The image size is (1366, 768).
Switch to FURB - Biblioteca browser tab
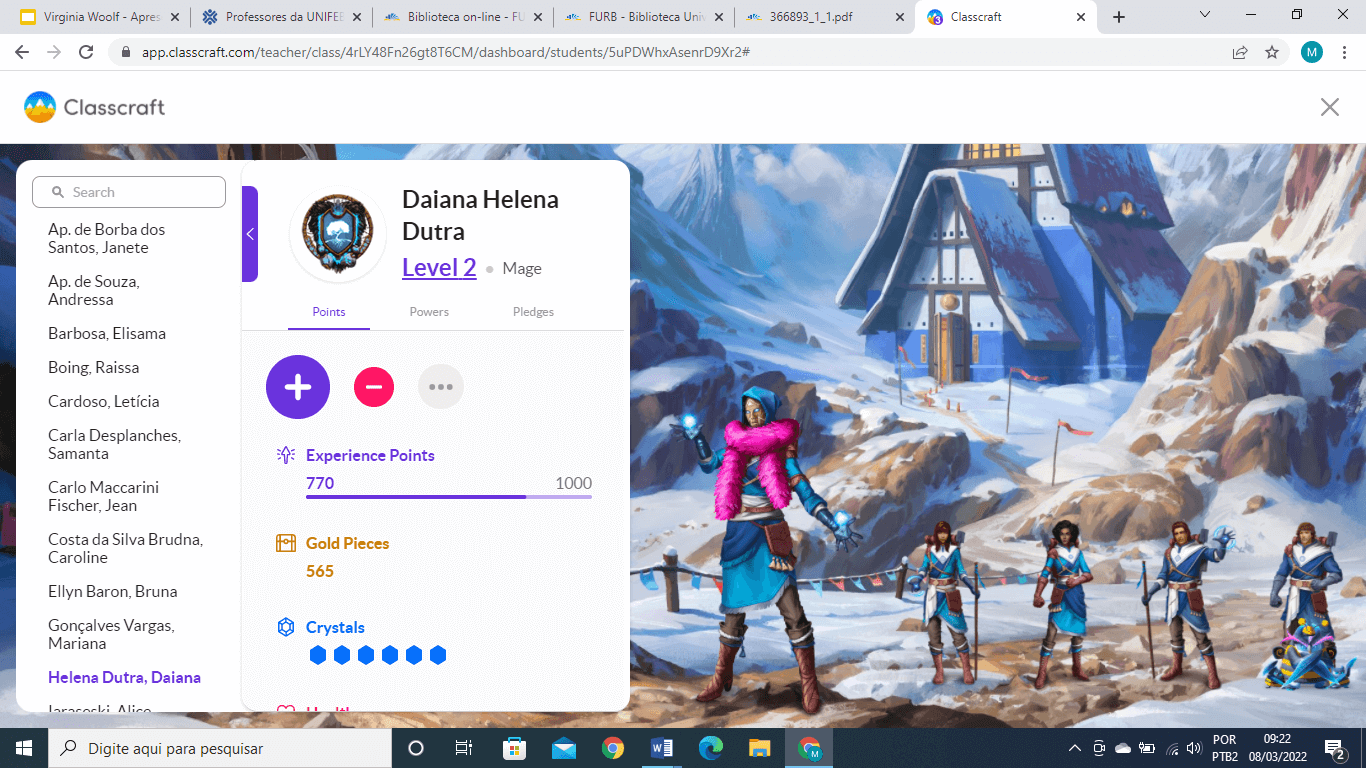644,17
